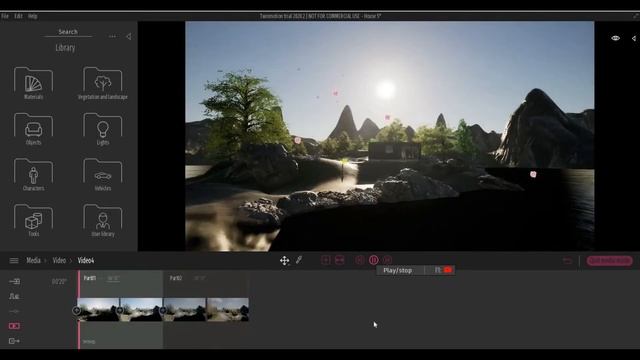Open the Objects library folder
This screenshot has width=640, height=360.
click(x=33, y=129)
